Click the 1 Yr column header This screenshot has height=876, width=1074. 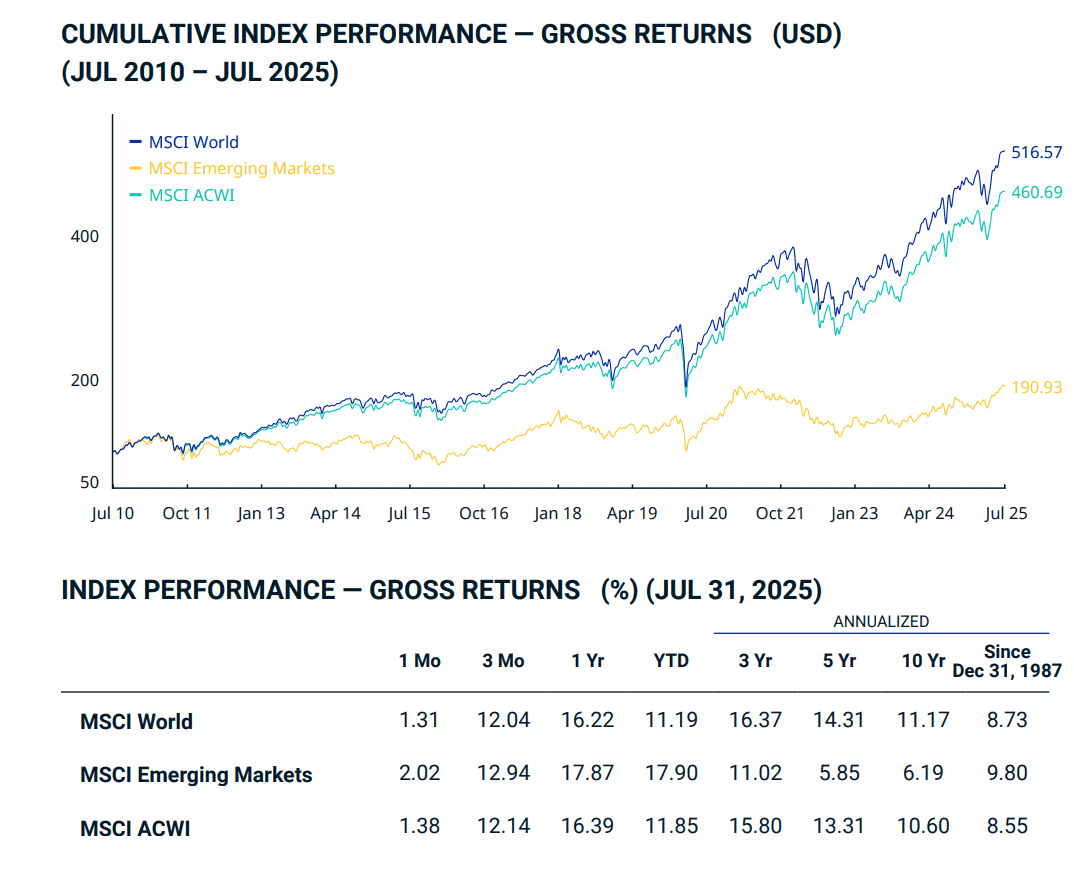coord(588,661)
